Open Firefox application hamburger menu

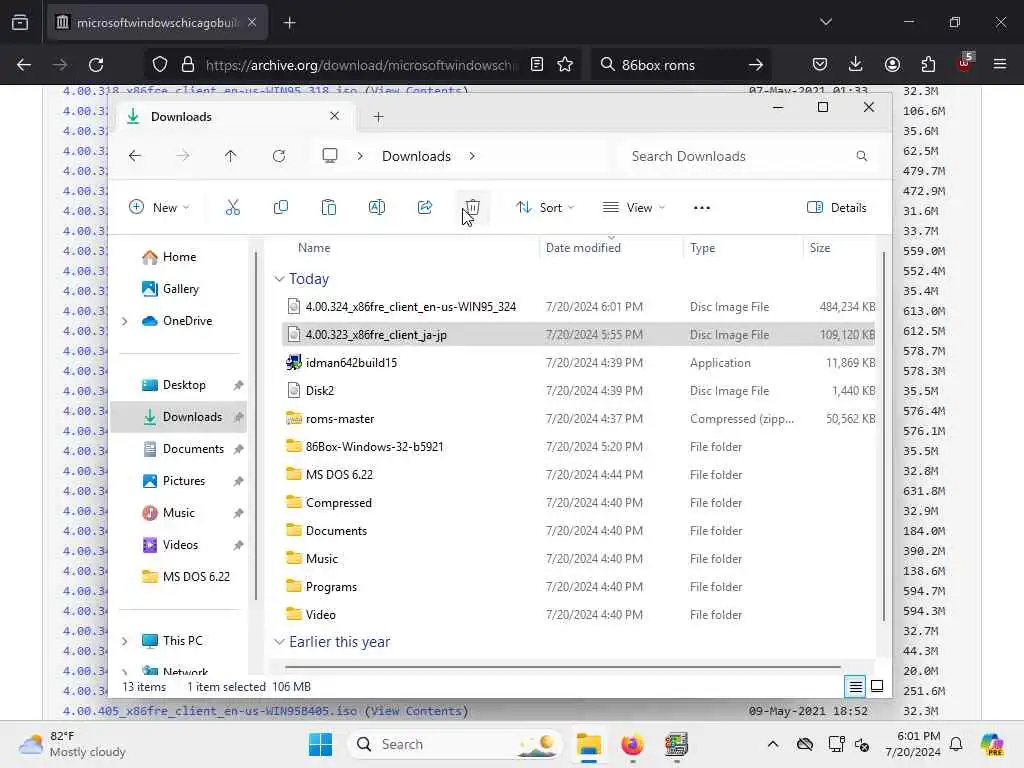click(x=1000, y=65)
